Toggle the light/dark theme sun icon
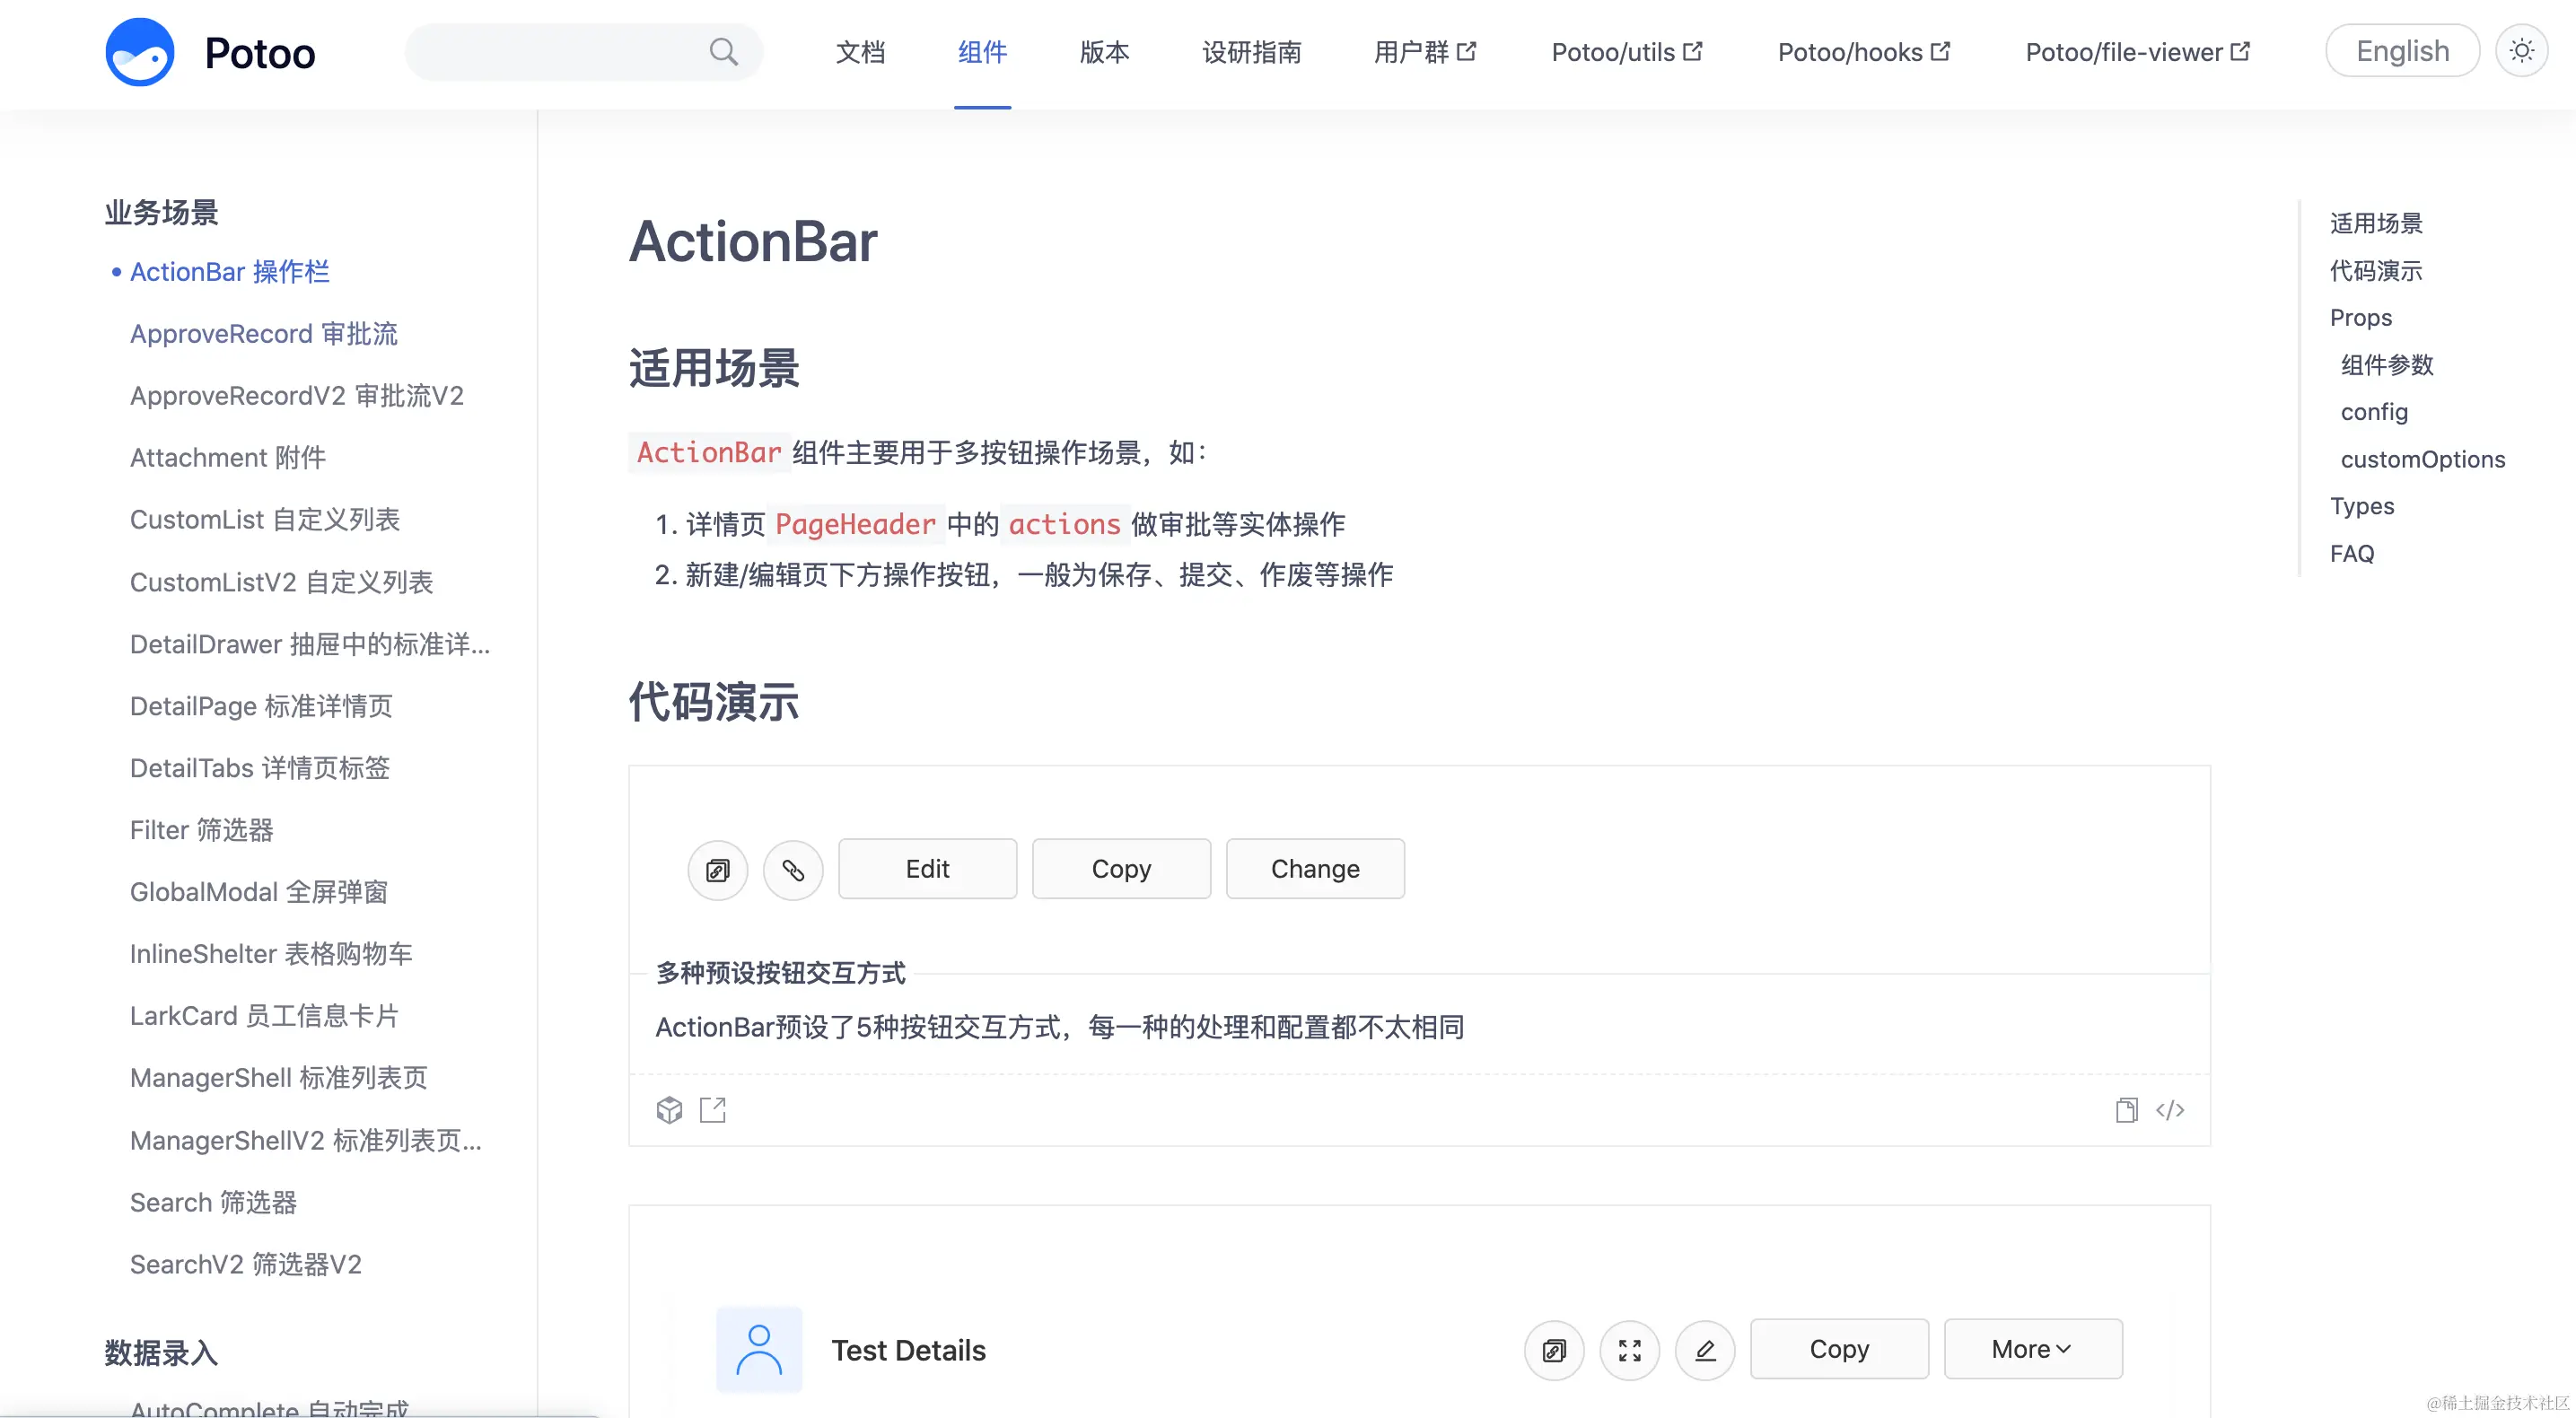Screen dimensions: 2576x1418 (x=2521, y=50)
